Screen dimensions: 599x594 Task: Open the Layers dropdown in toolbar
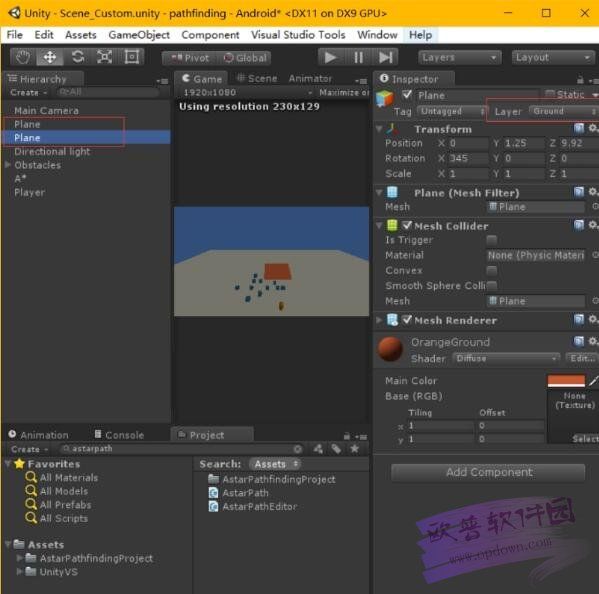460,58
